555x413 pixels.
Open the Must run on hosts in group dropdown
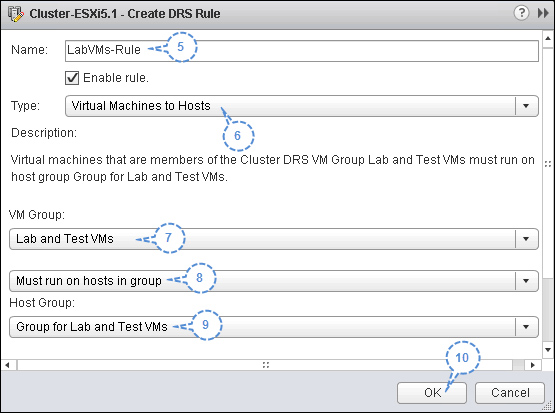coord(274,281)
